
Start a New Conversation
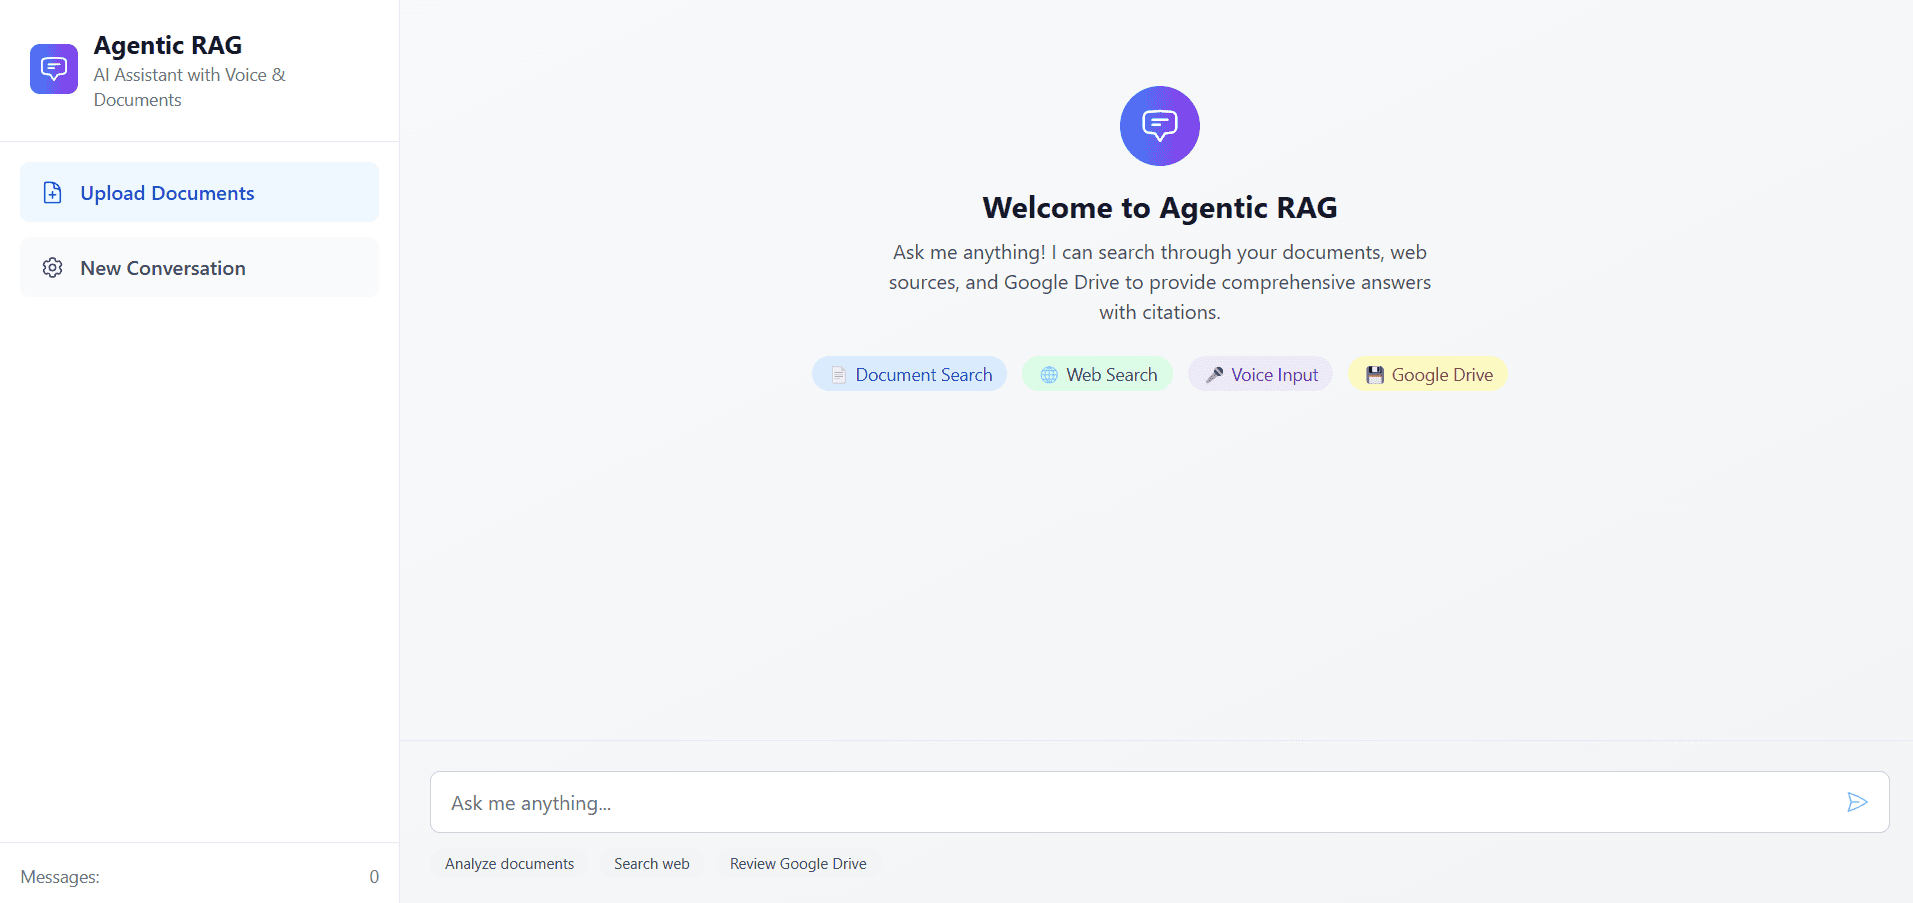(x=199, y=267)
